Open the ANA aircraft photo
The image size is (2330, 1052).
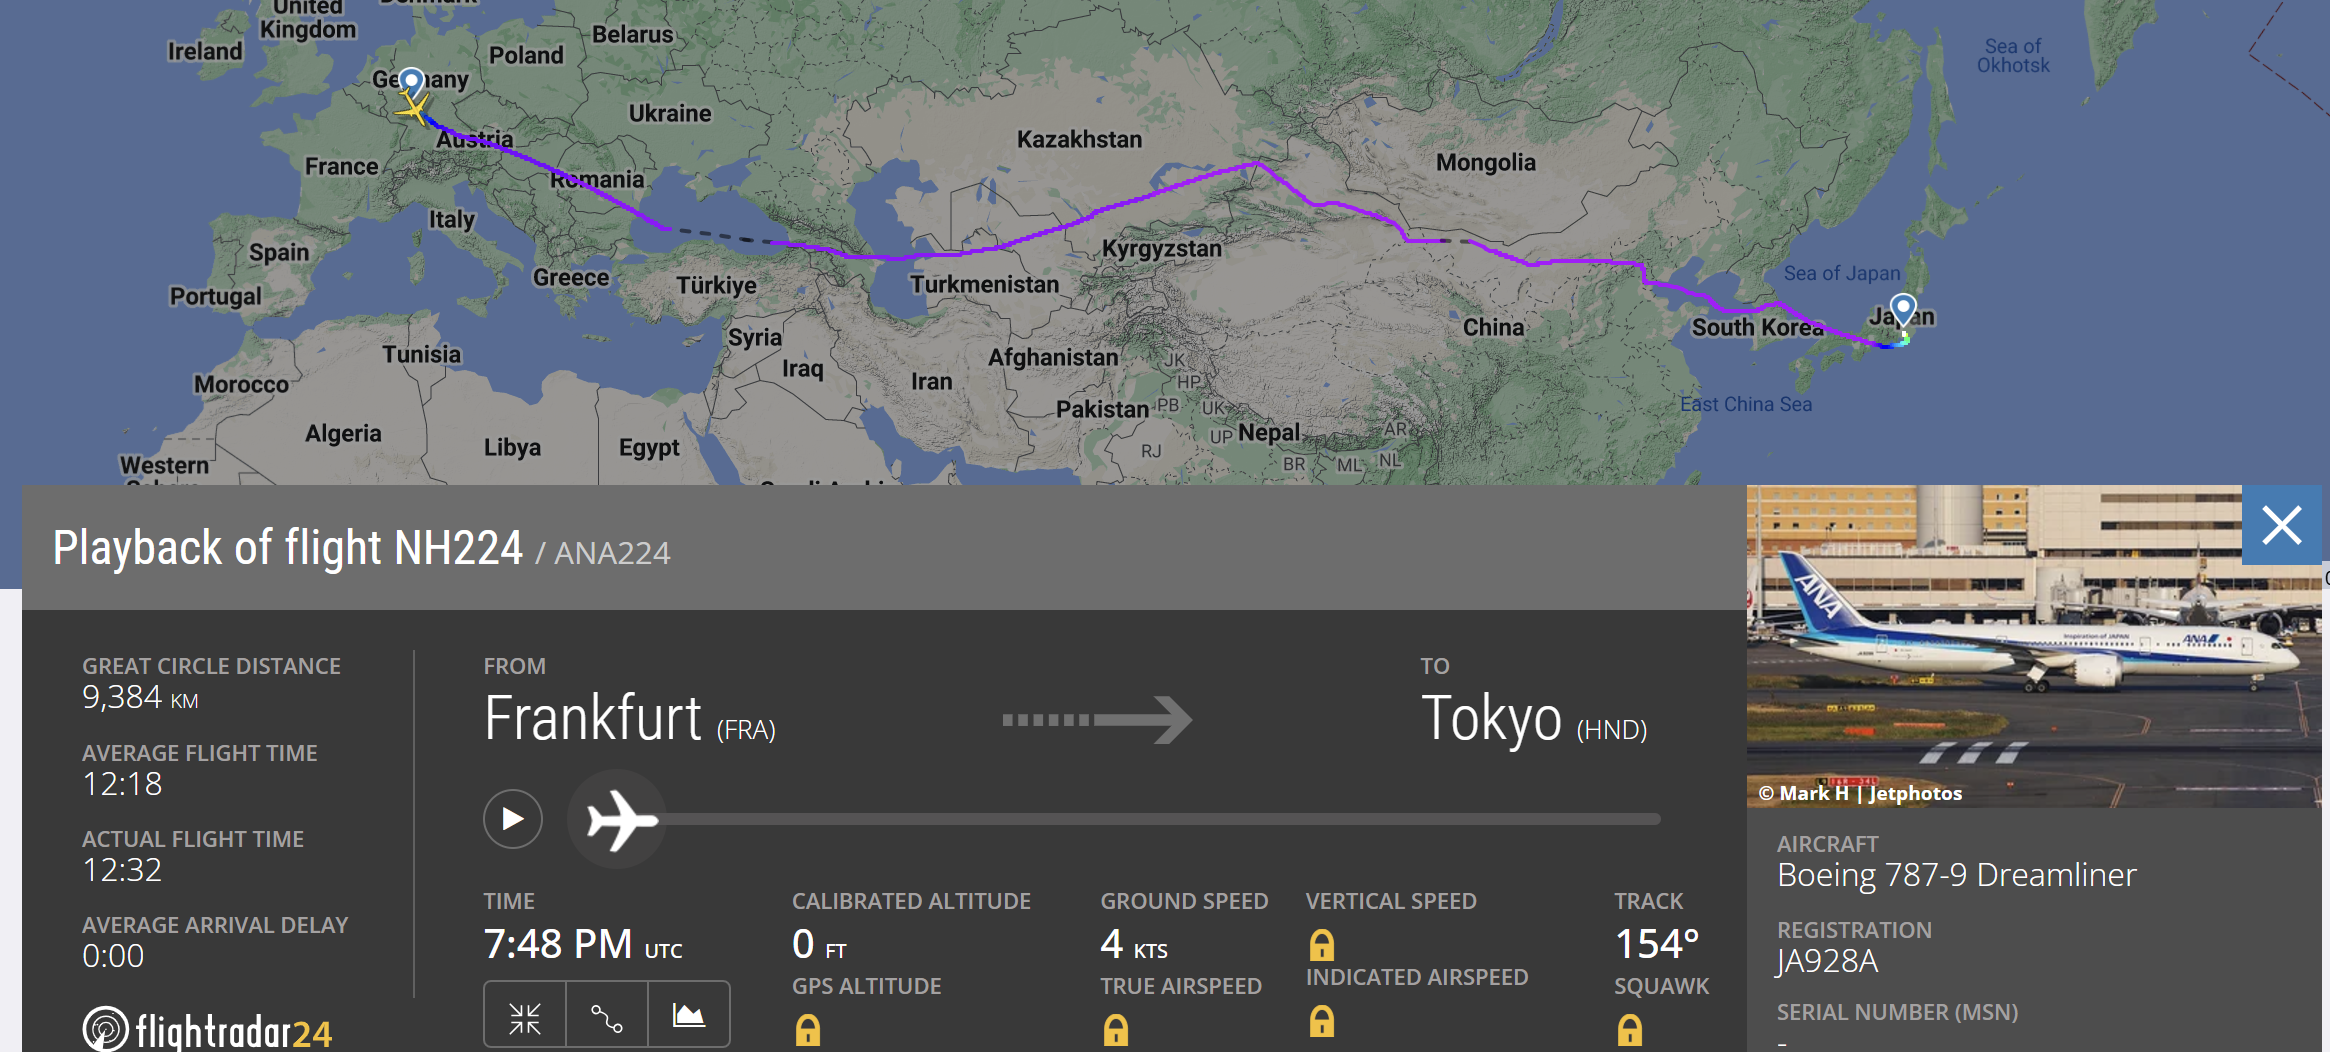click(2034, 646)
